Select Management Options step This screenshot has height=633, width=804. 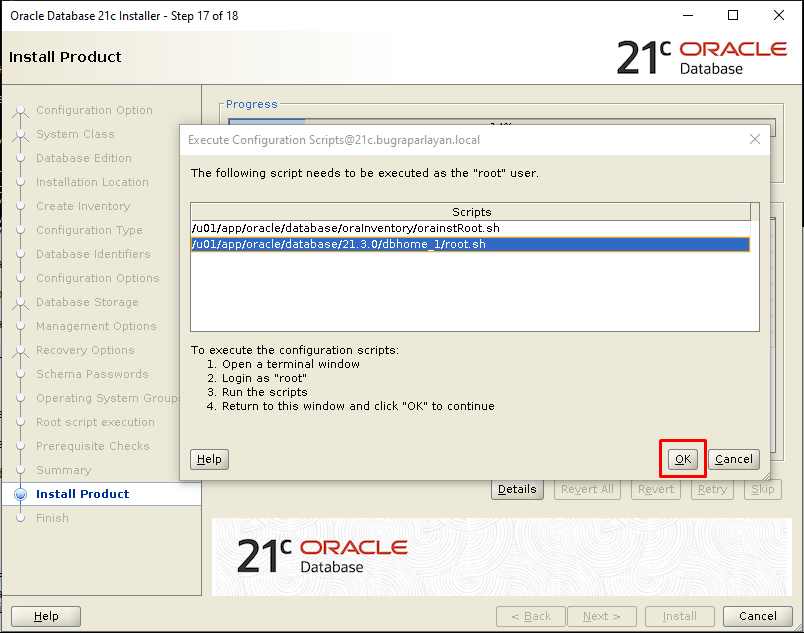(x=96, y=326)
